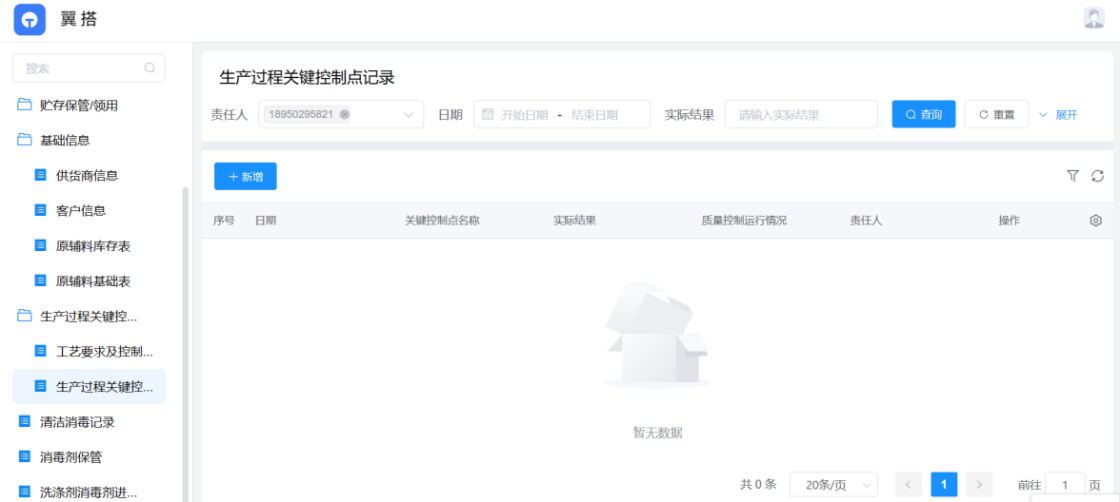Viewport: 1120px width, 502px height.
Task: Click the calendar icon in the date field
Action: 488,114
